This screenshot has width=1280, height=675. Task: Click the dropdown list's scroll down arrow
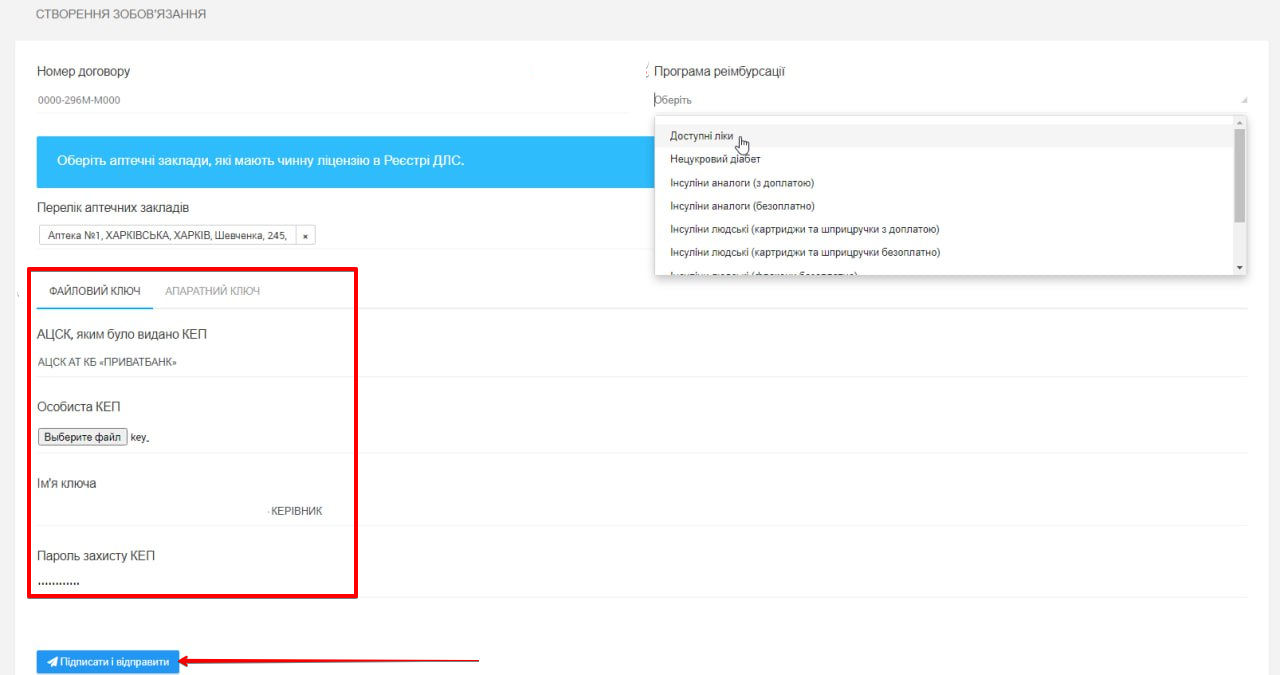pos(1240,268)
